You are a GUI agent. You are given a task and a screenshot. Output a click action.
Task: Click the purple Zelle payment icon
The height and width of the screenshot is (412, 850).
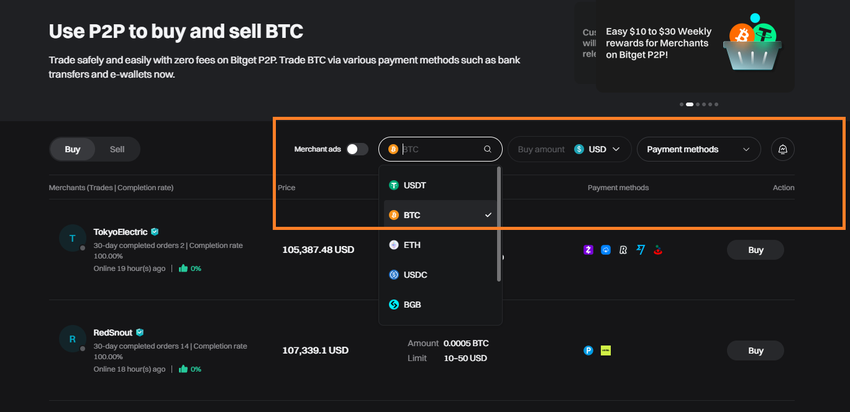tap(587, 250)
